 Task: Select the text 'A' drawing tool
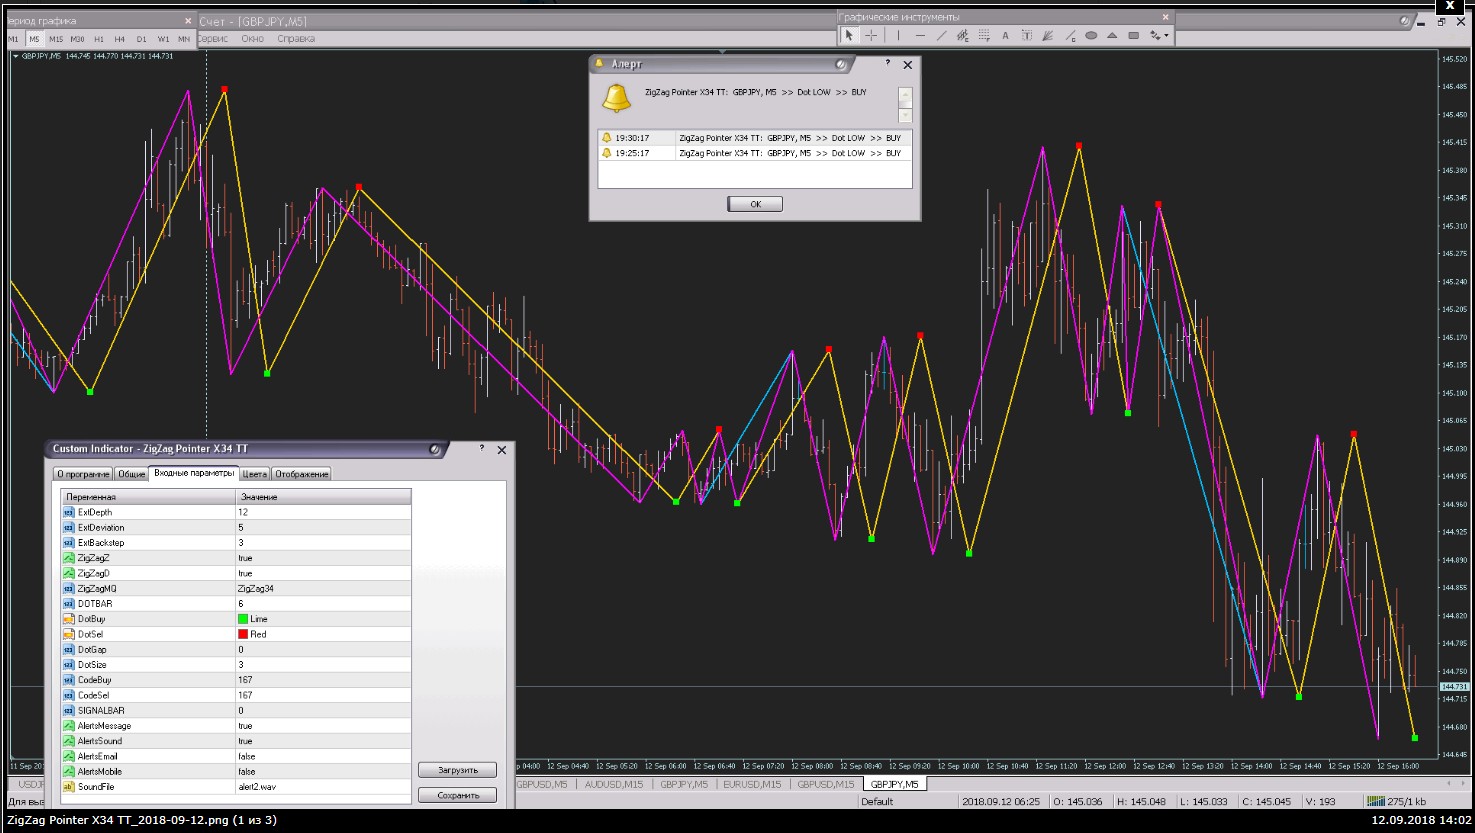pyautogui.click(x=1005, y=36)
